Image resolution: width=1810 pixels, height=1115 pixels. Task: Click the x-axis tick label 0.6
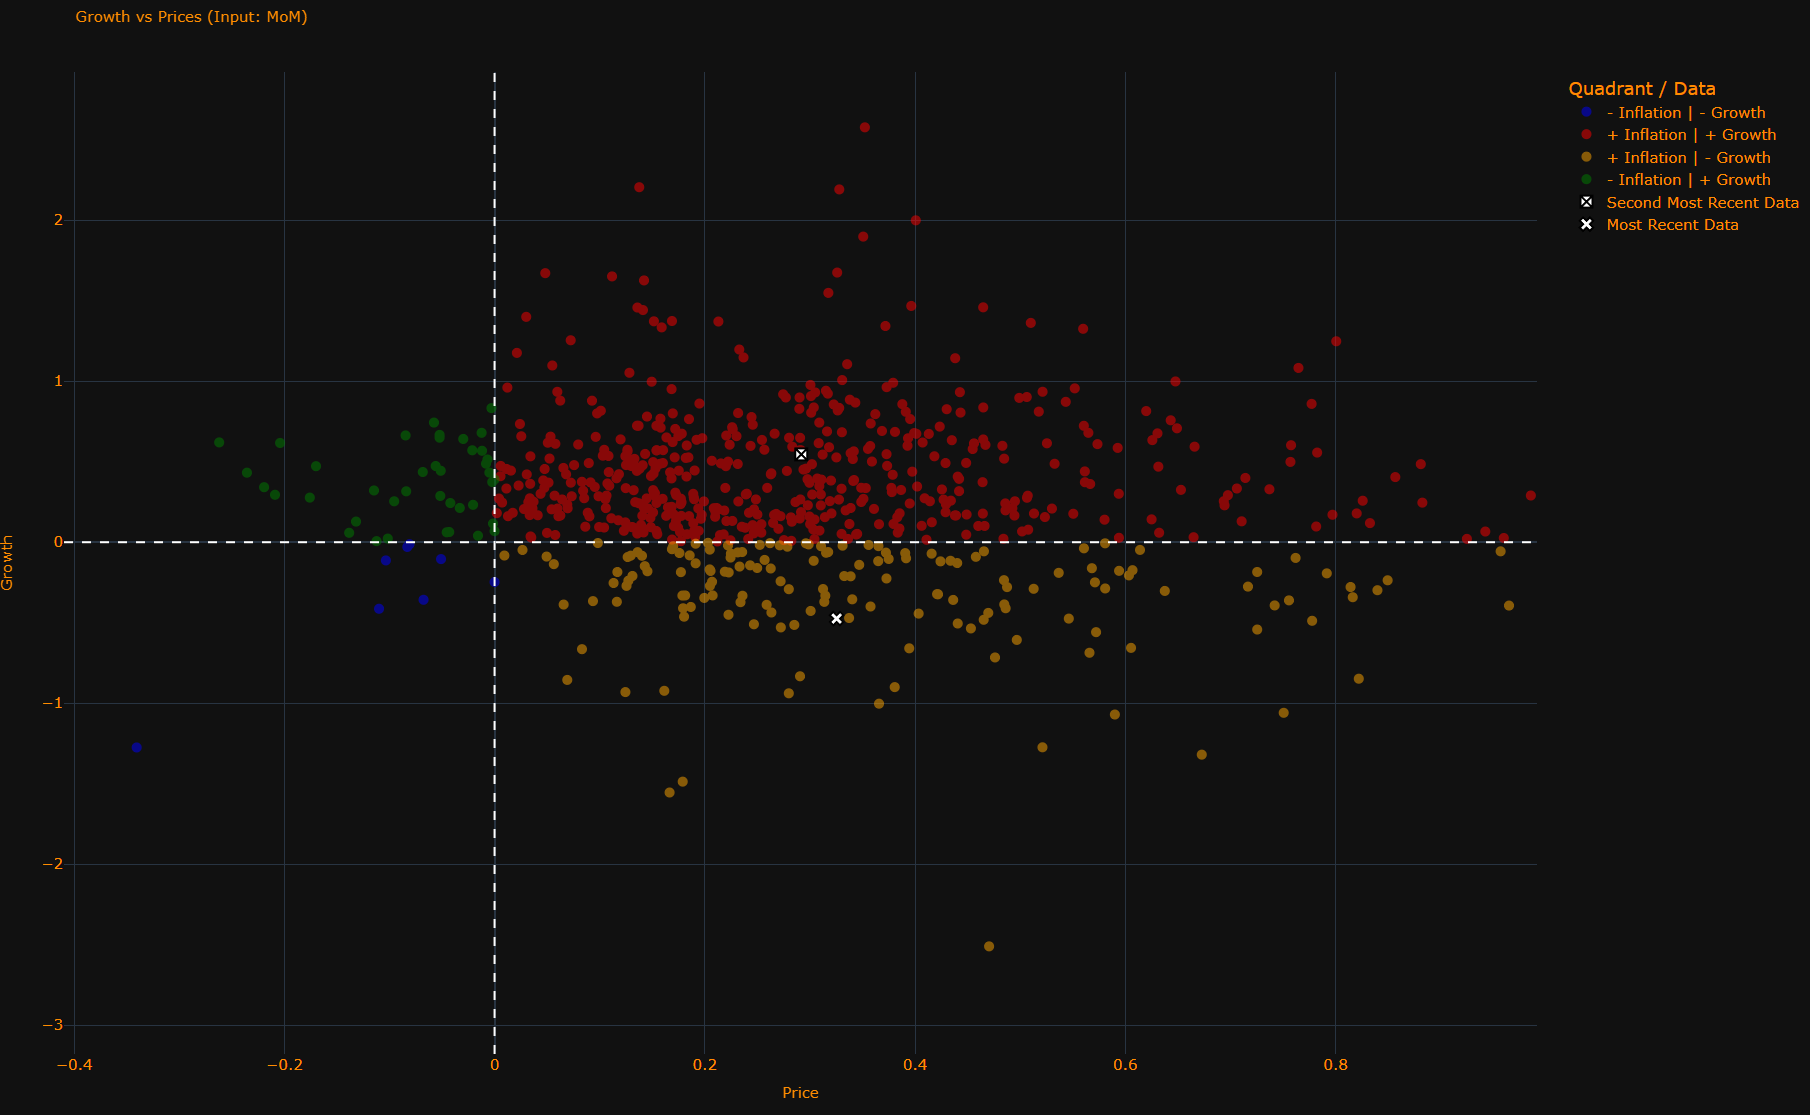[x=1126, y=1065]
